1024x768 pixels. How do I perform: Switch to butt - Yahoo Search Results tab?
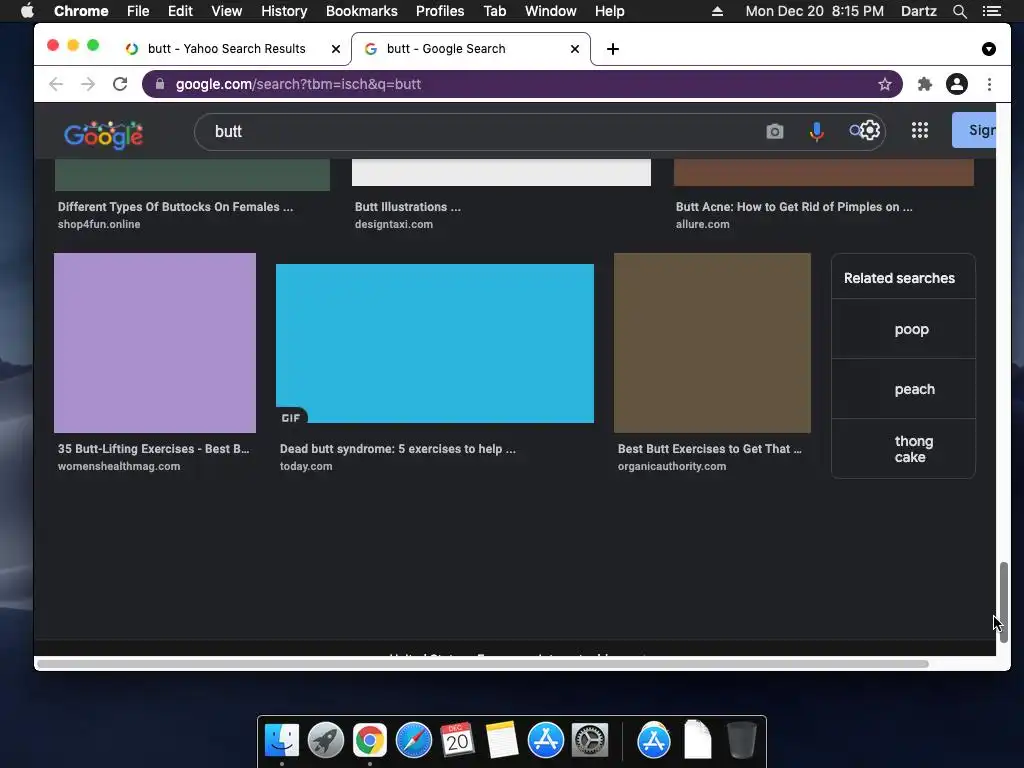tap(226, 49)
